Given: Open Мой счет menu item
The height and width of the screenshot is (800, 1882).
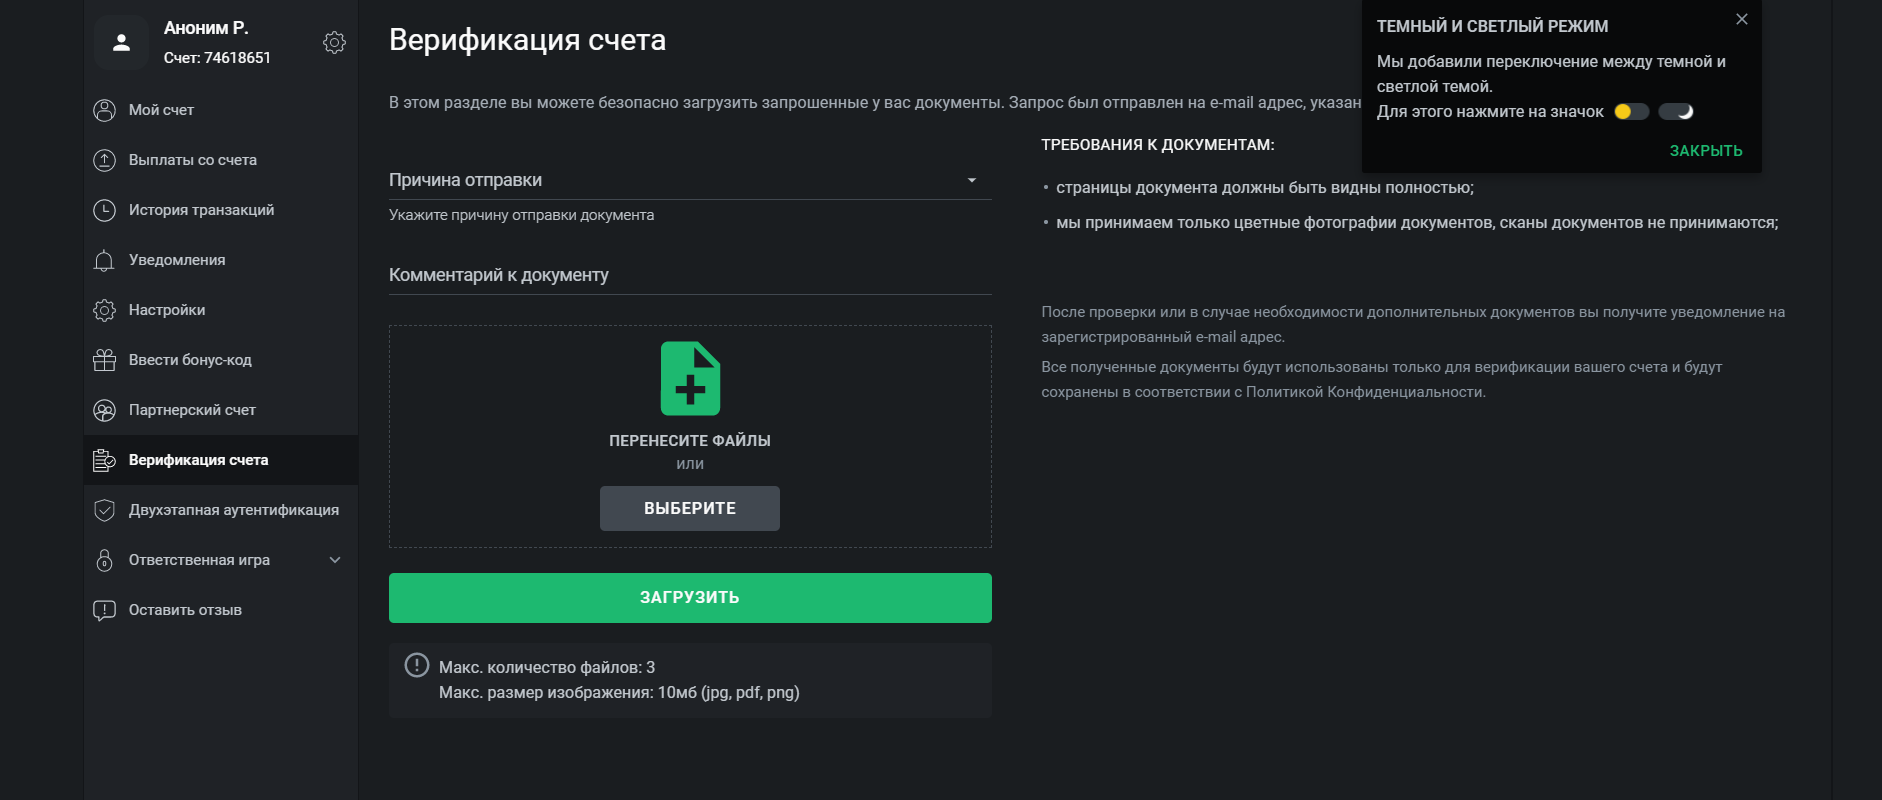Looking at the screenshot, I should tap(161, 110).
